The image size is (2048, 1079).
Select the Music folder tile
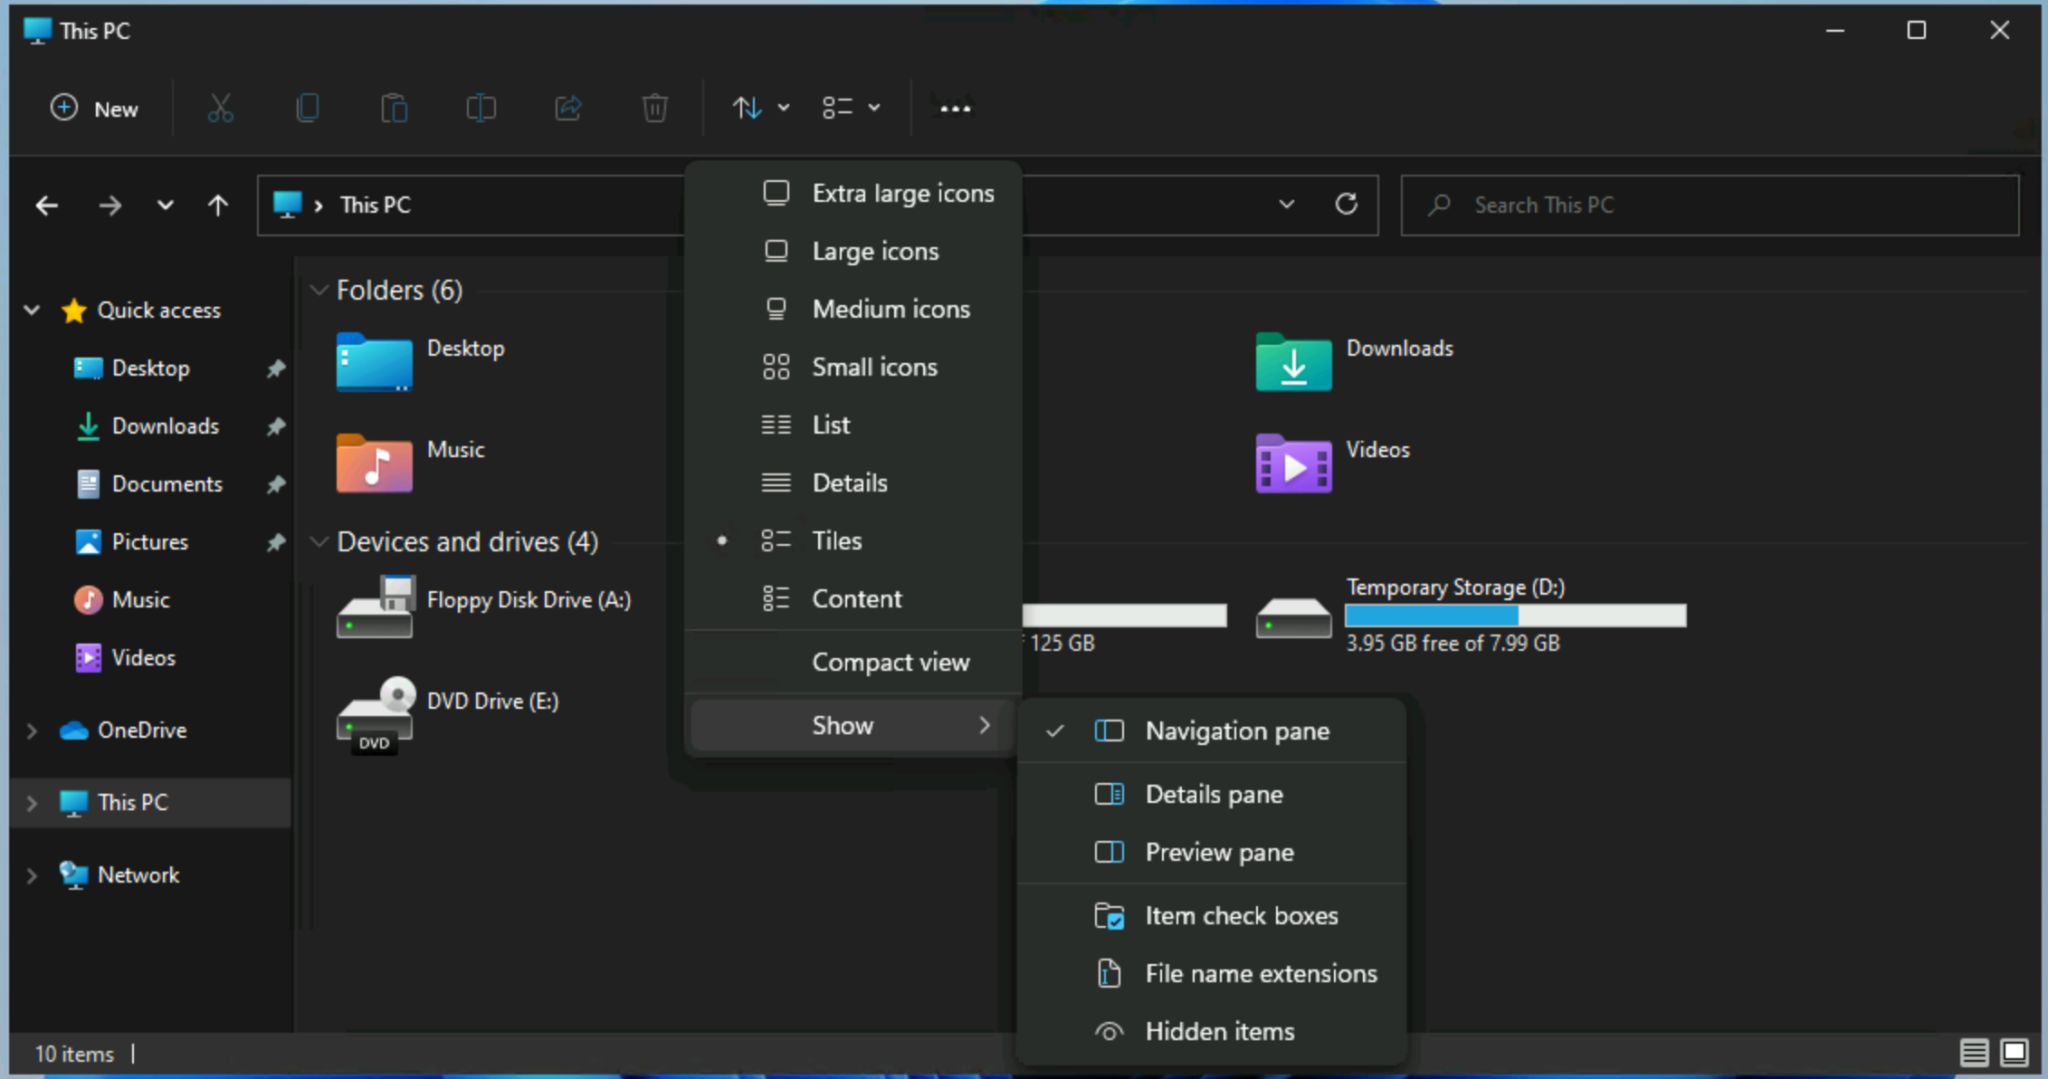(x=410, y=463)
